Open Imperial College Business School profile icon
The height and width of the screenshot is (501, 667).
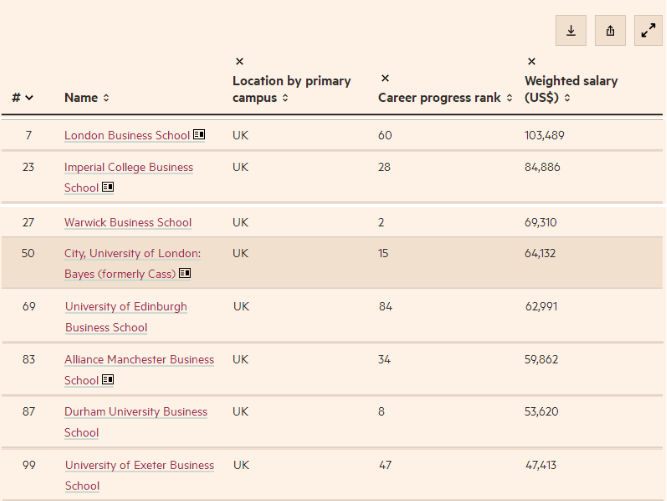pos(108,187)
